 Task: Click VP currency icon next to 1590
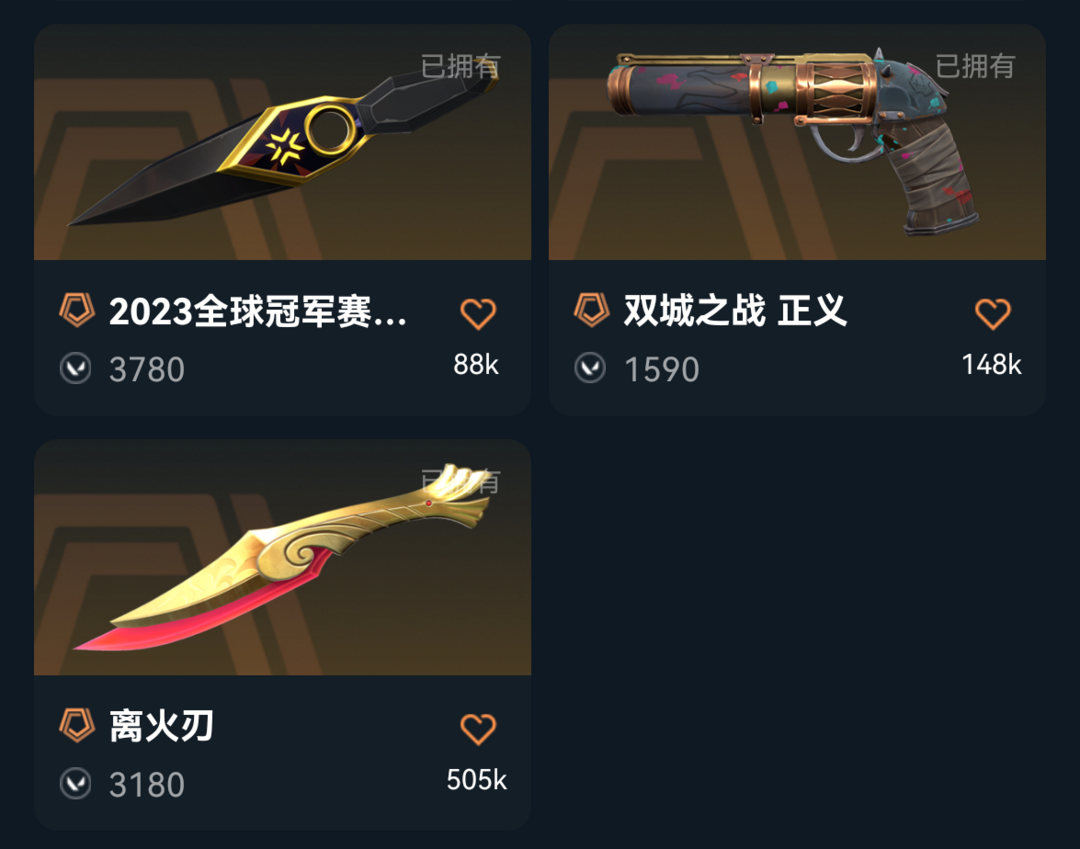coord(590,368)
